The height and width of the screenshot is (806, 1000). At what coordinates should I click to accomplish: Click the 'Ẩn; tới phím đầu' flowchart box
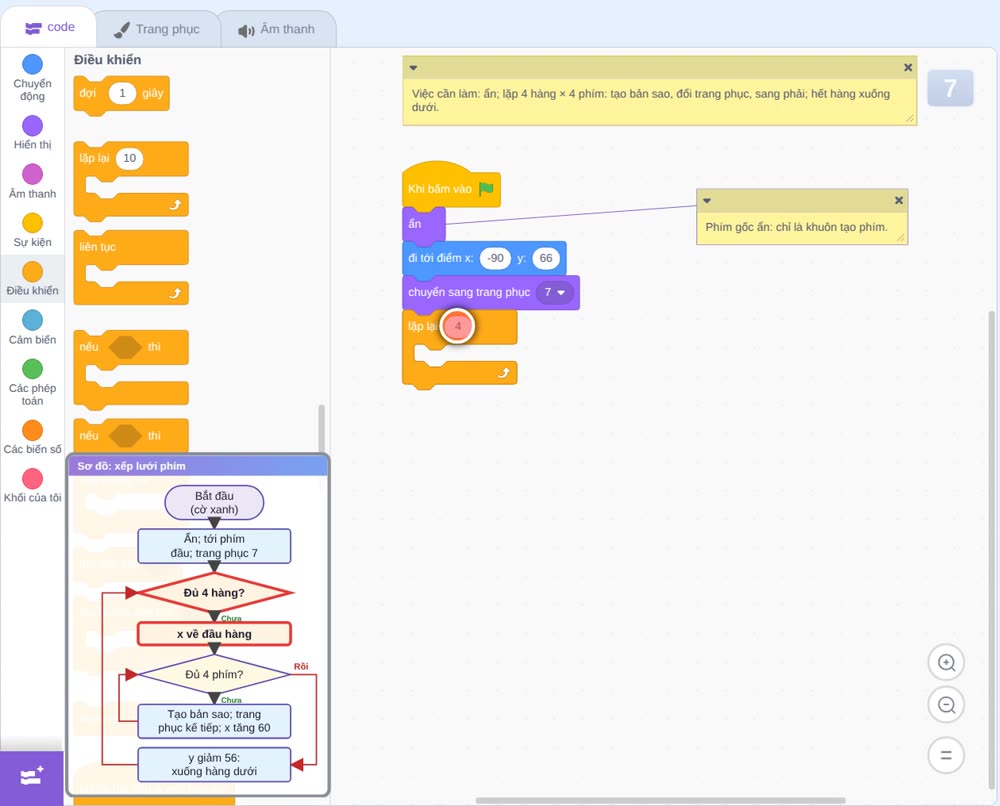(214, 546)
